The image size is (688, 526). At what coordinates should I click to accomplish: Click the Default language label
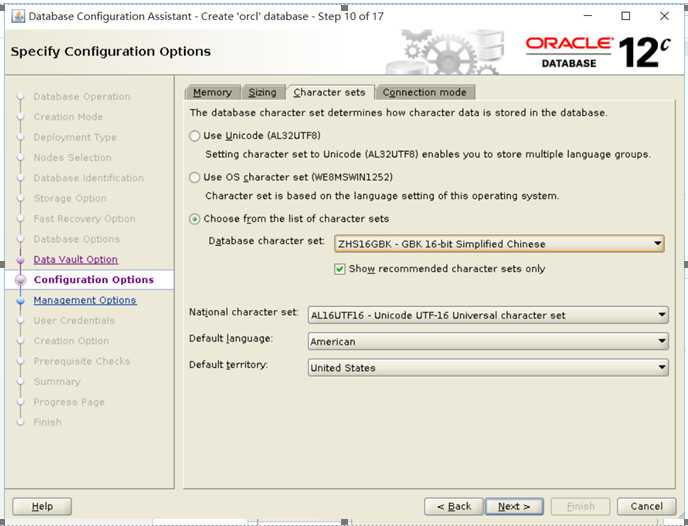pyautogui.click(x=231, y=339)
